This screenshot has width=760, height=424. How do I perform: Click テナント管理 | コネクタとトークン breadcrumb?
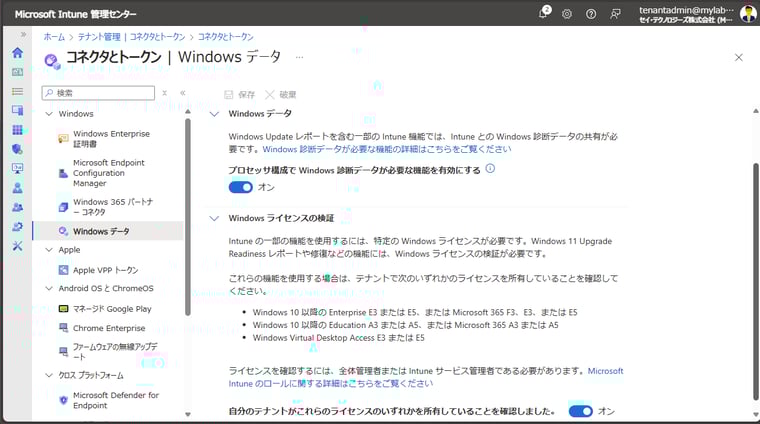(131, 37)
